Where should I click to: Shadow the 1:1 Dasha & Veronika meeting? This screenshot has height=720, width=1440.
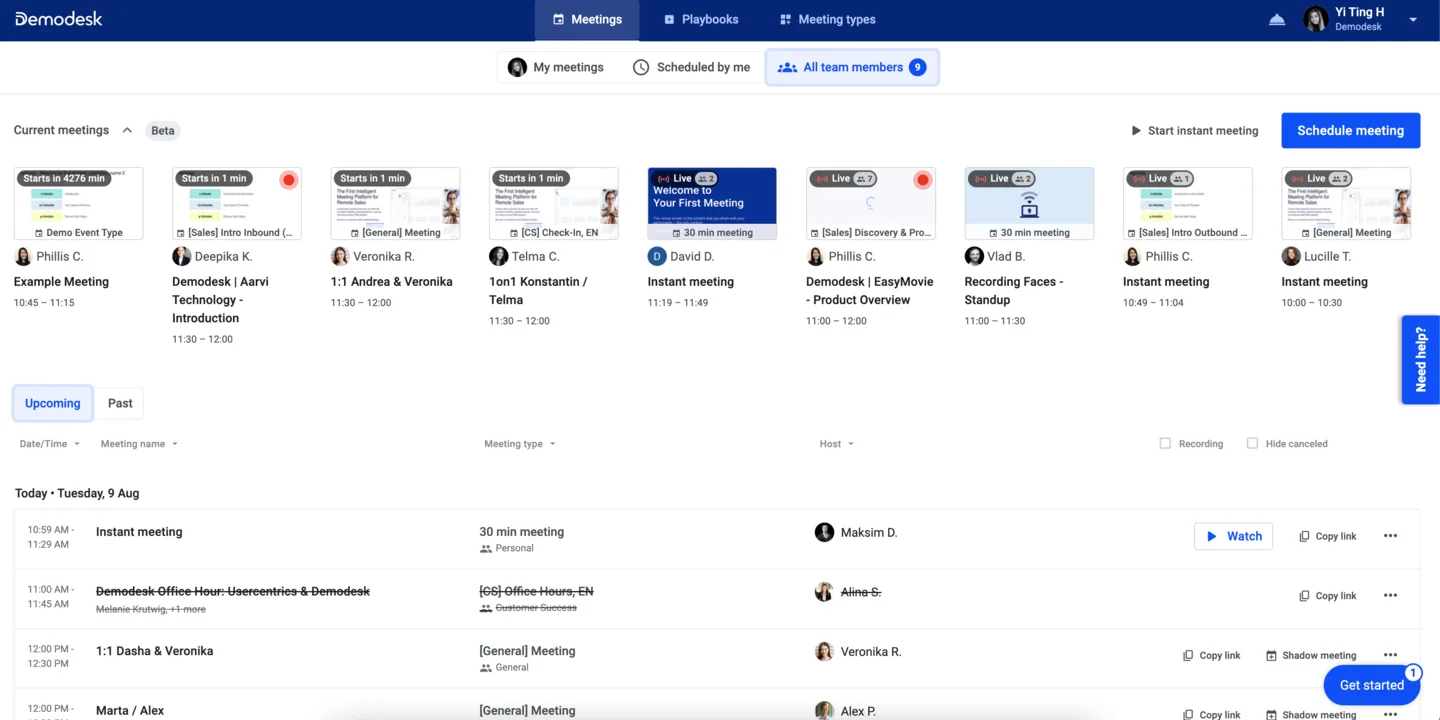pyautogui.click(x=1311, y=655)
